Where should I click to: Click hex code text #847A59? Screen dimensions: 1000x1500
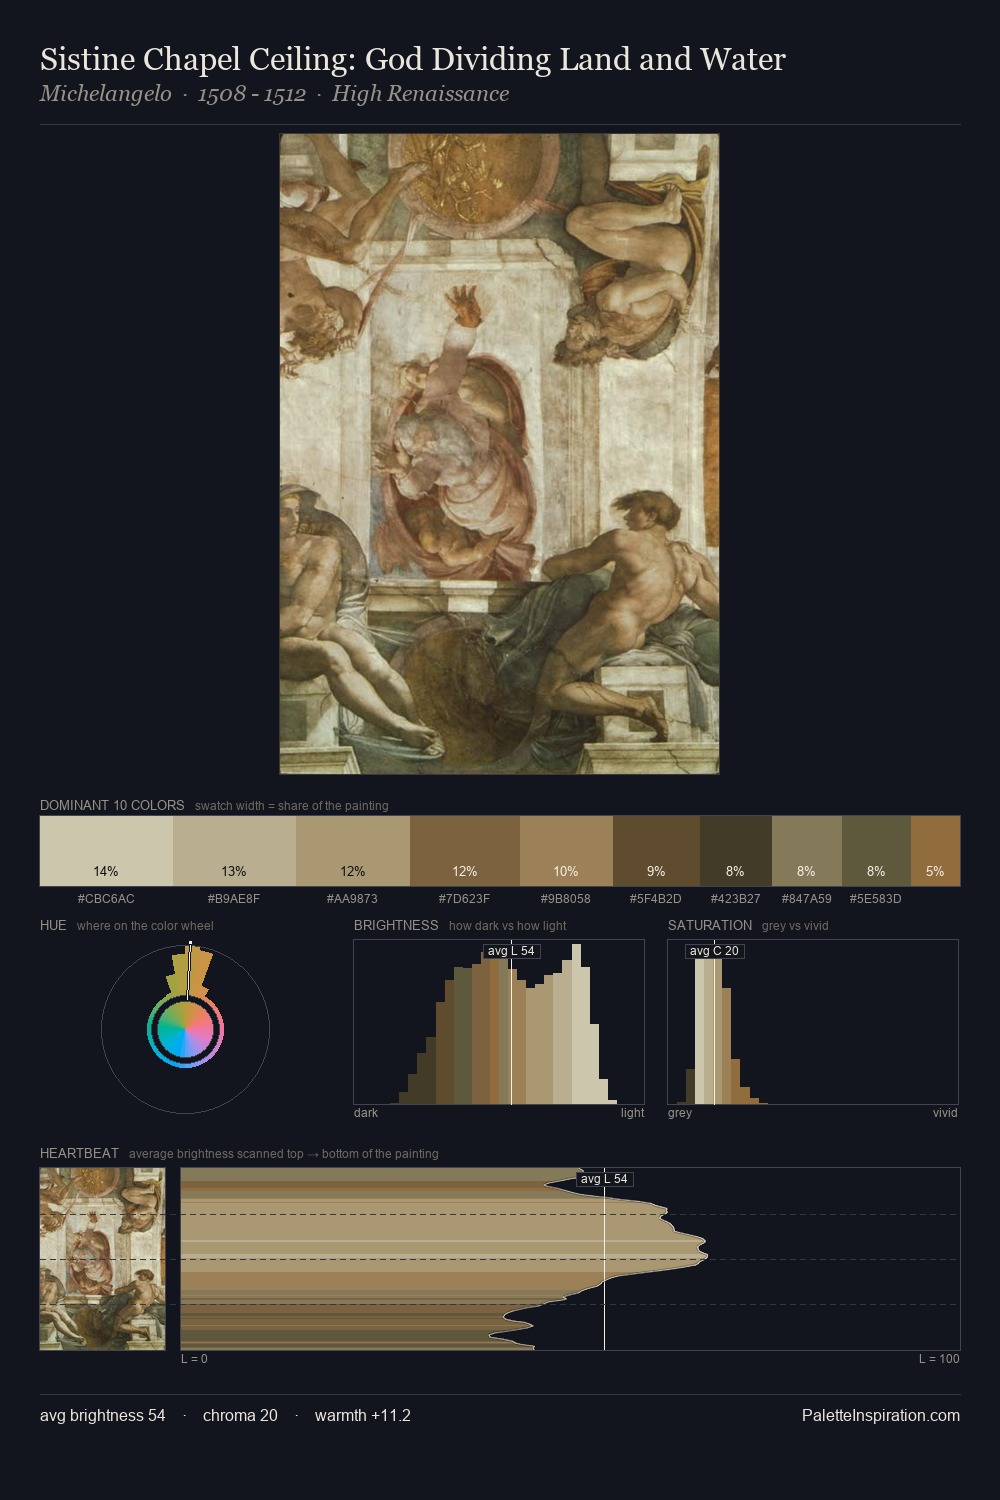(x=806, y=899)
